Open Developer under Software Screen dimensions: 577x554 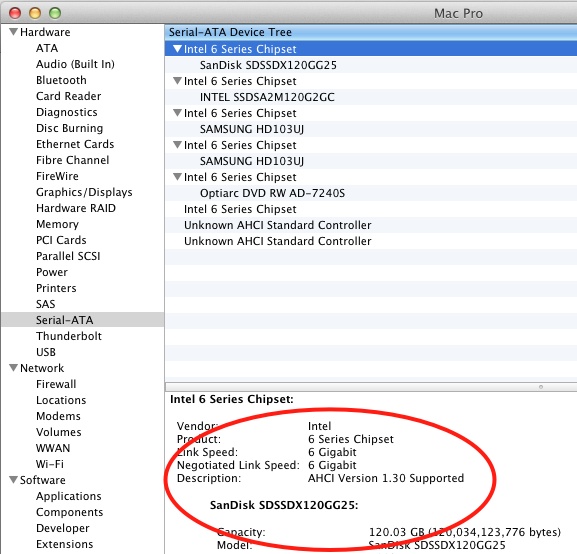point(63,528)
